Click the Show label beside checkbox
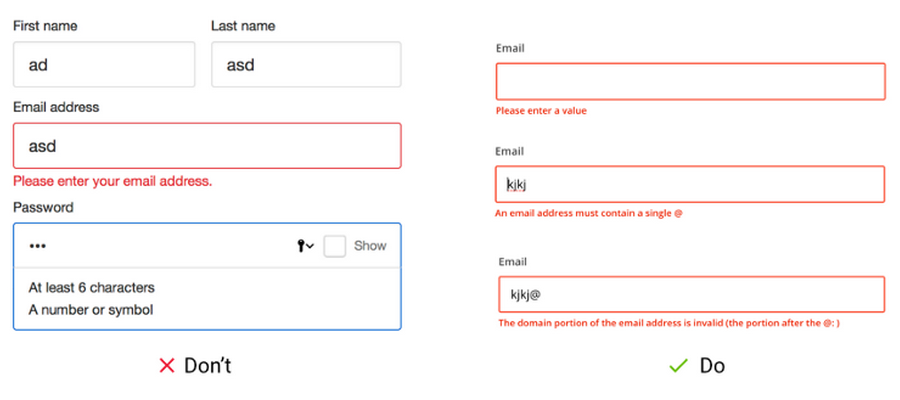The height and width of the screenshot is (400, 900). coord(370,246)
